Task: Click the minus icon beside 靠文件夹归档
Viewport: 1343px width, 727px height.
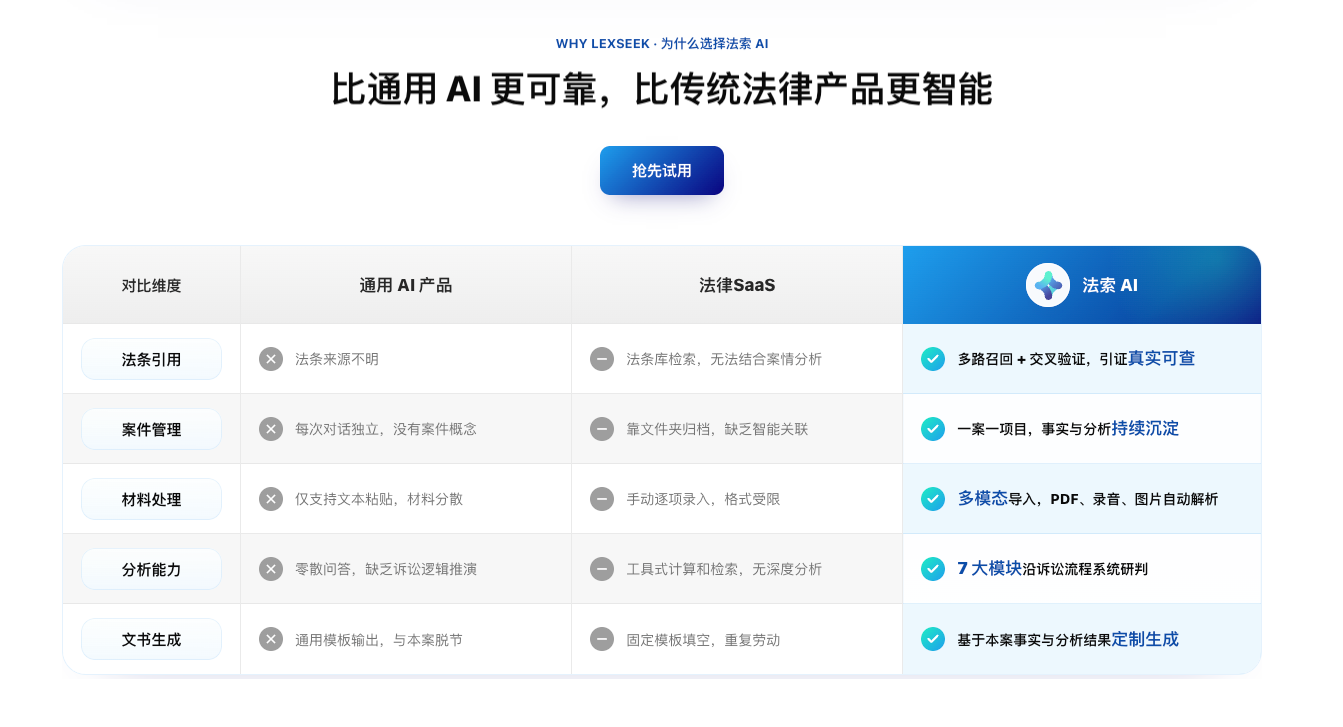Action: tap(602, 429)
